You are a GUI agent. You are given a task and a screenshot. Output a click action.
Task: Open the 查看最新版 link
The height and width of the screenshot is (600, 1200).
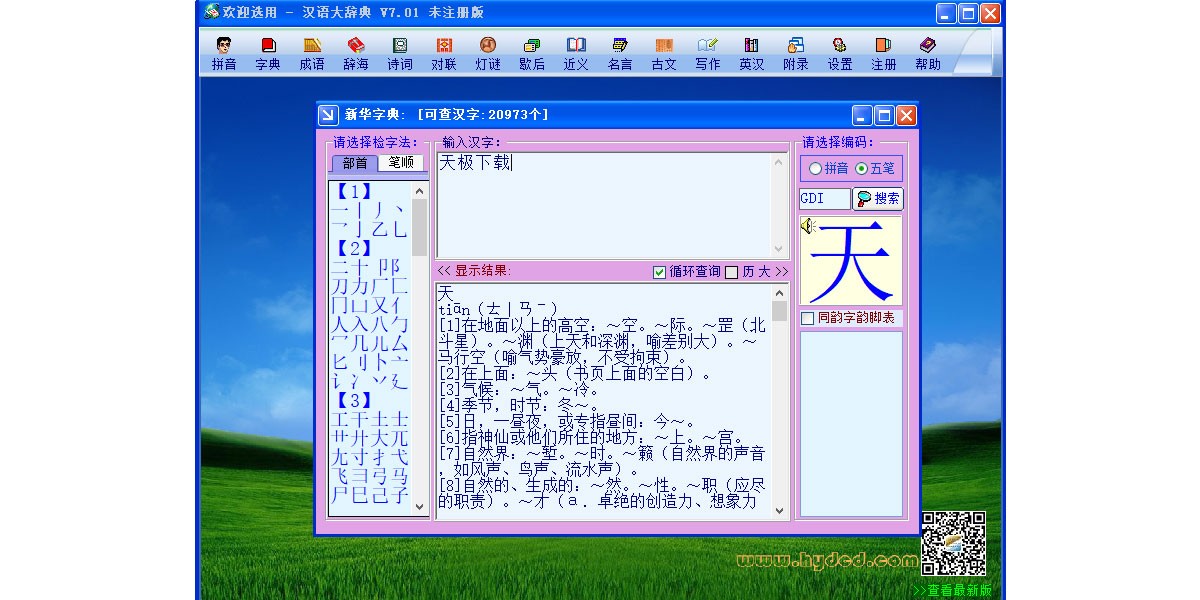pyautogui.click(x=952, y=590)
